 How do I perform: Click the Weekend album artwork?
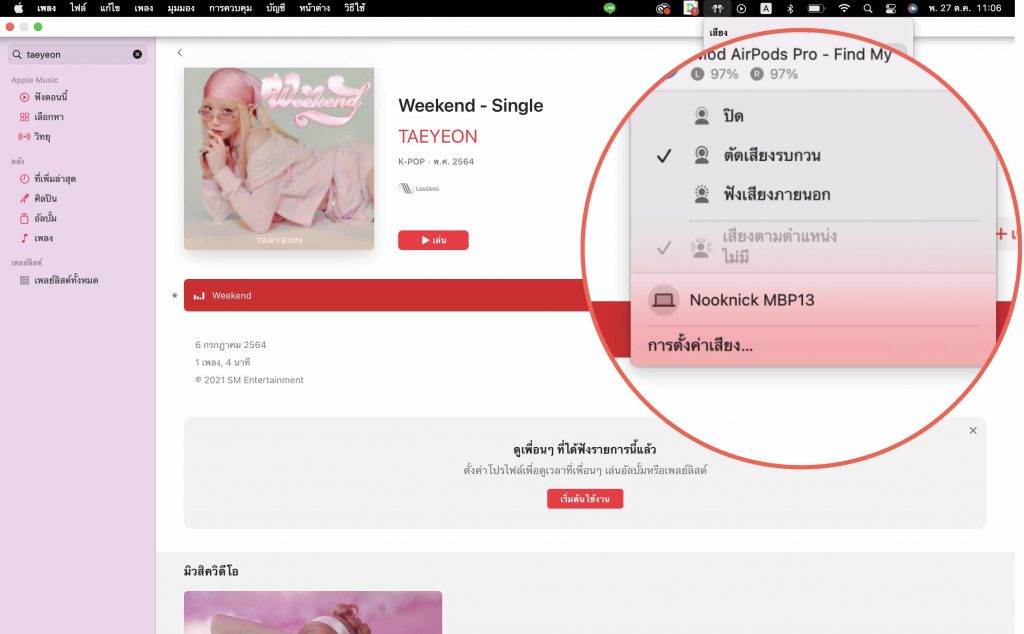point(278,160)
